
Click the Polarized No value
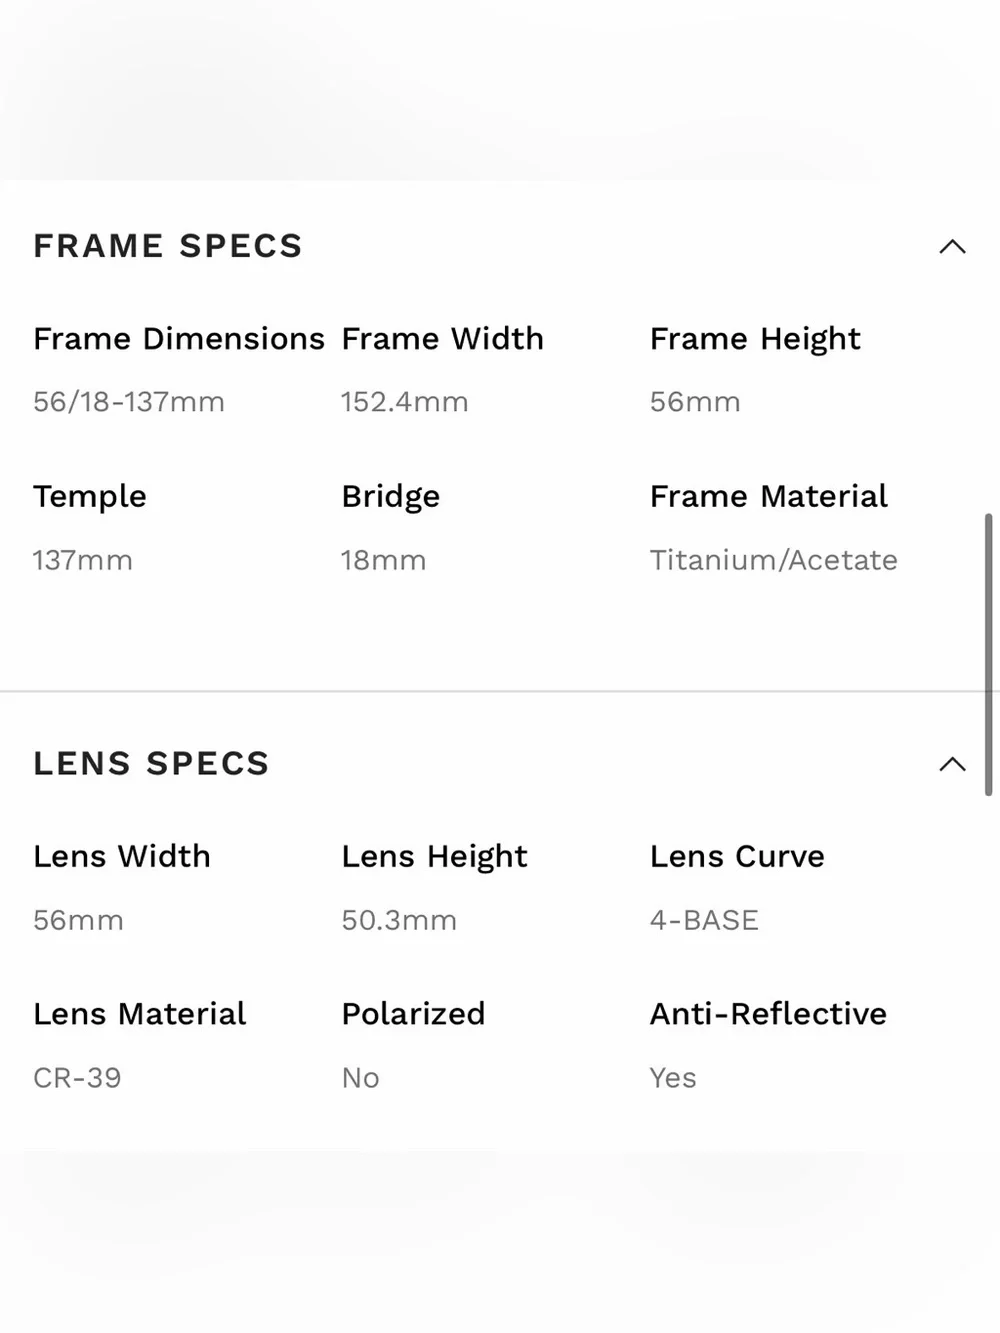tap(361, 1078)
